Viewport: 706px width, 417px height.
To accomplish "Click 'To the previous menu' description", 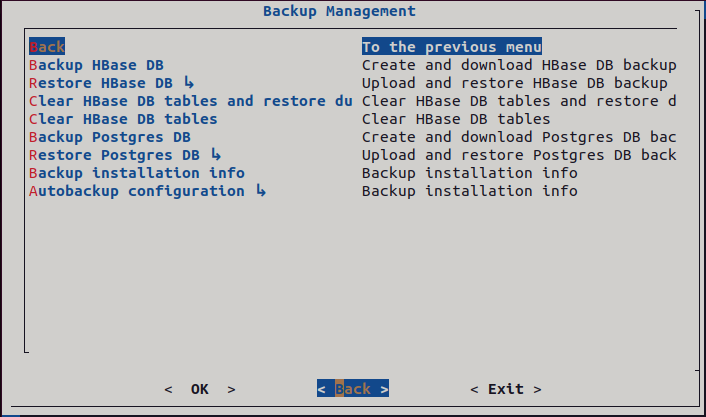I will [x=452, y=47].
